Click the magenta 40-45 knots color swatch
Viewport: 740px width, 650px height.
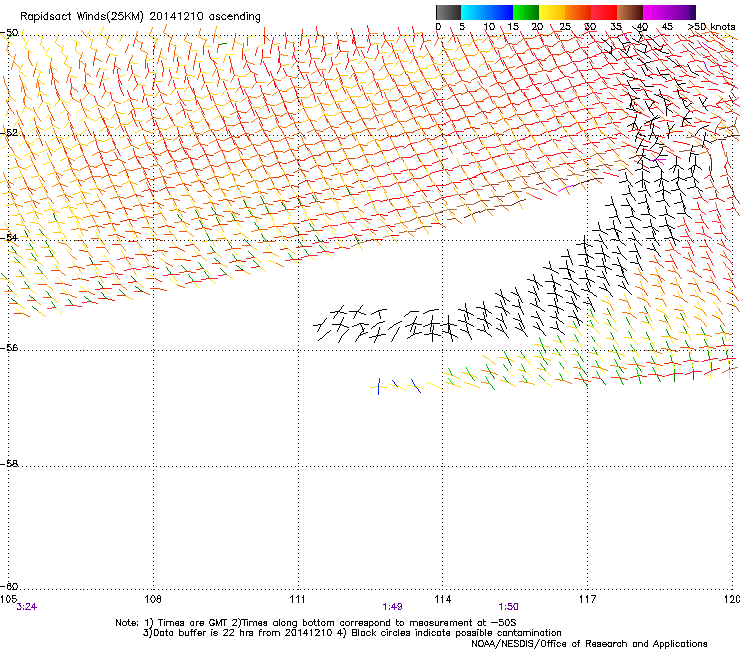[x=656, y=12]
